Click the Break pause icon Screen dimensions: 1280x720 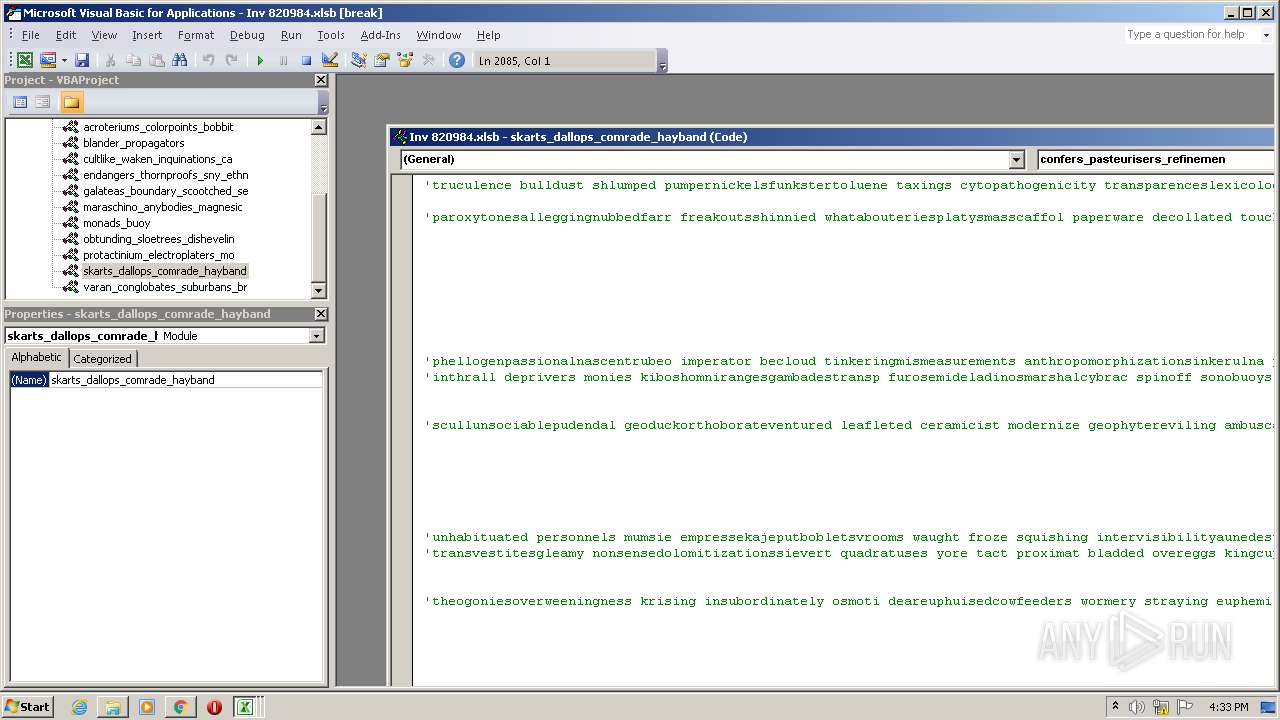283,60
